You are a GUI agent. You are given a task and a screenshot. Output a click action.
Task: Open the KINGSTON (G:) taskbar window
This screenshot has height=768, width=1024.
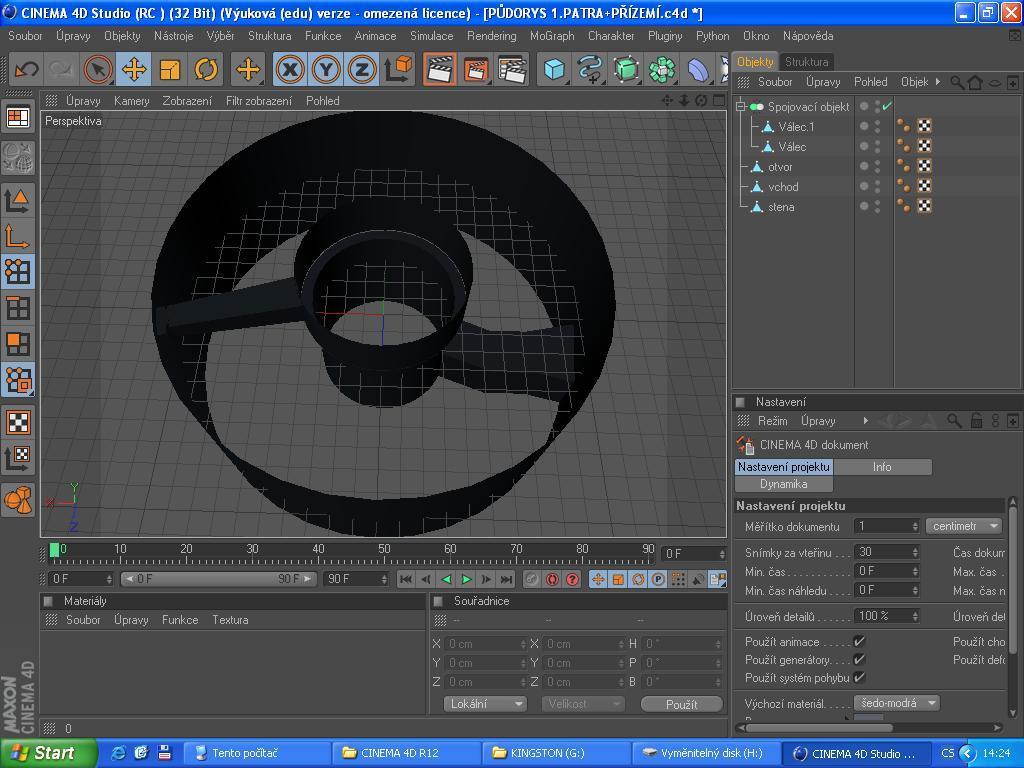pos(556,753)
